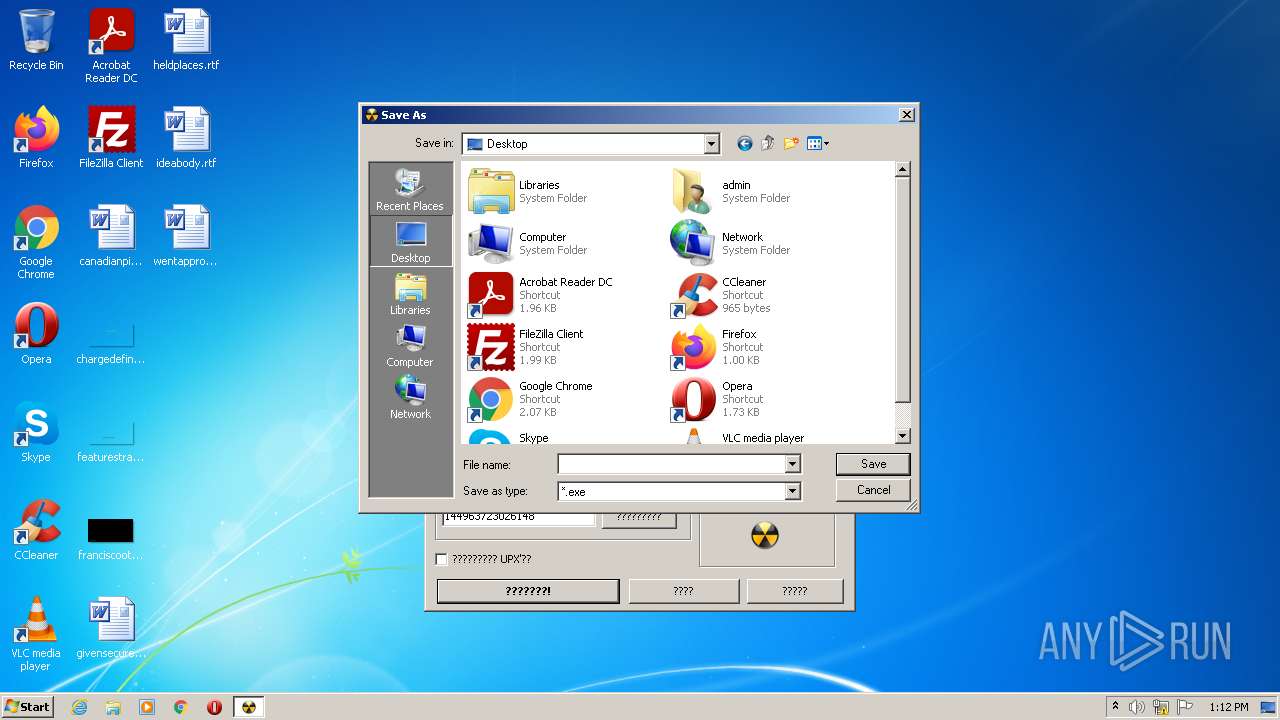The width and height of the screenshot is (1280, 720).
Task: Click the ???? button in background window
Action: coord(683,591)
